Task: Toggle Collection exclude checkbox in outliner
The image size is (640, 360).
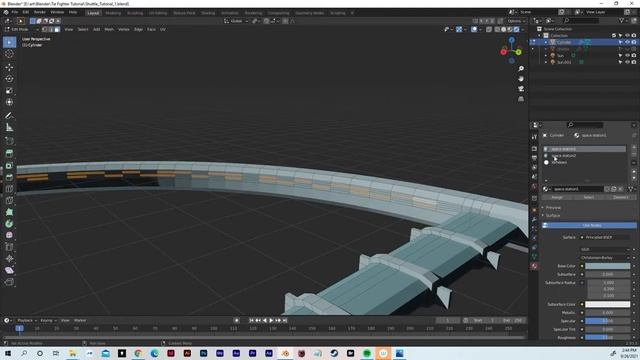Action: click(614, 36)
